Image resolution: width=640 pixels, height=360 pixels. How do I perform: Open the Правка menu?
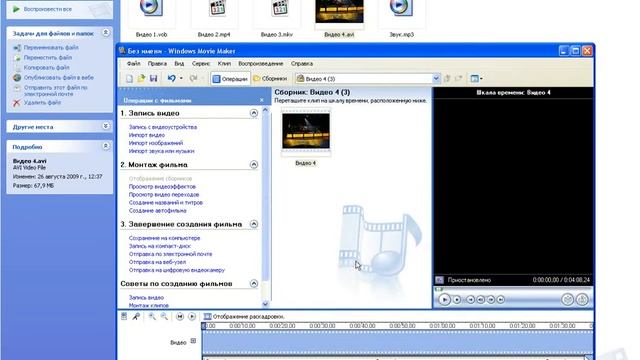(x=157, y=64)
